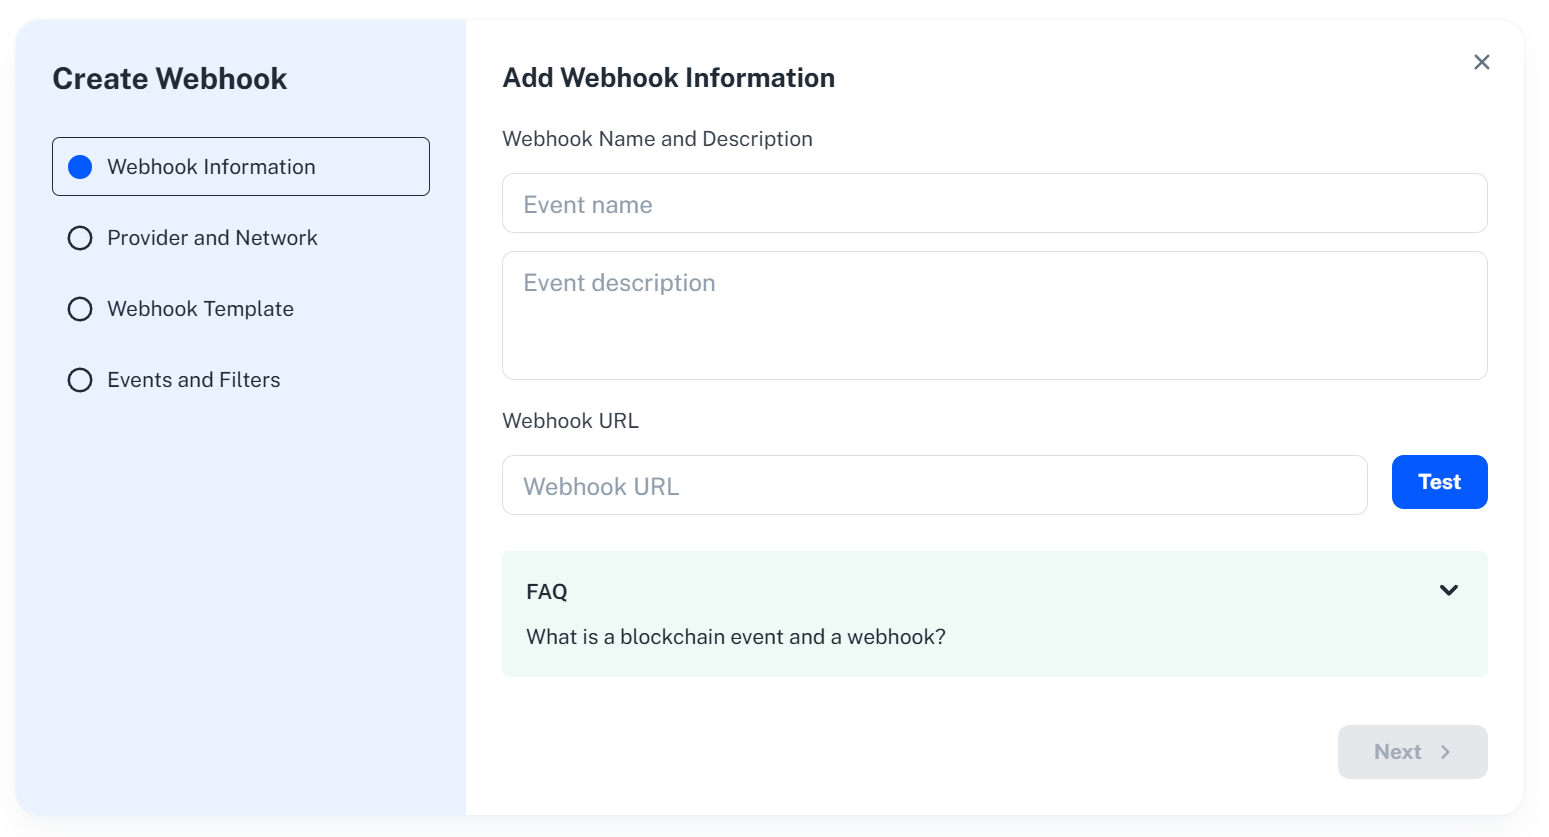Click the disabled Next button
The height and width of the screenshot is (837, 1549).
(x=1412, y=751)
